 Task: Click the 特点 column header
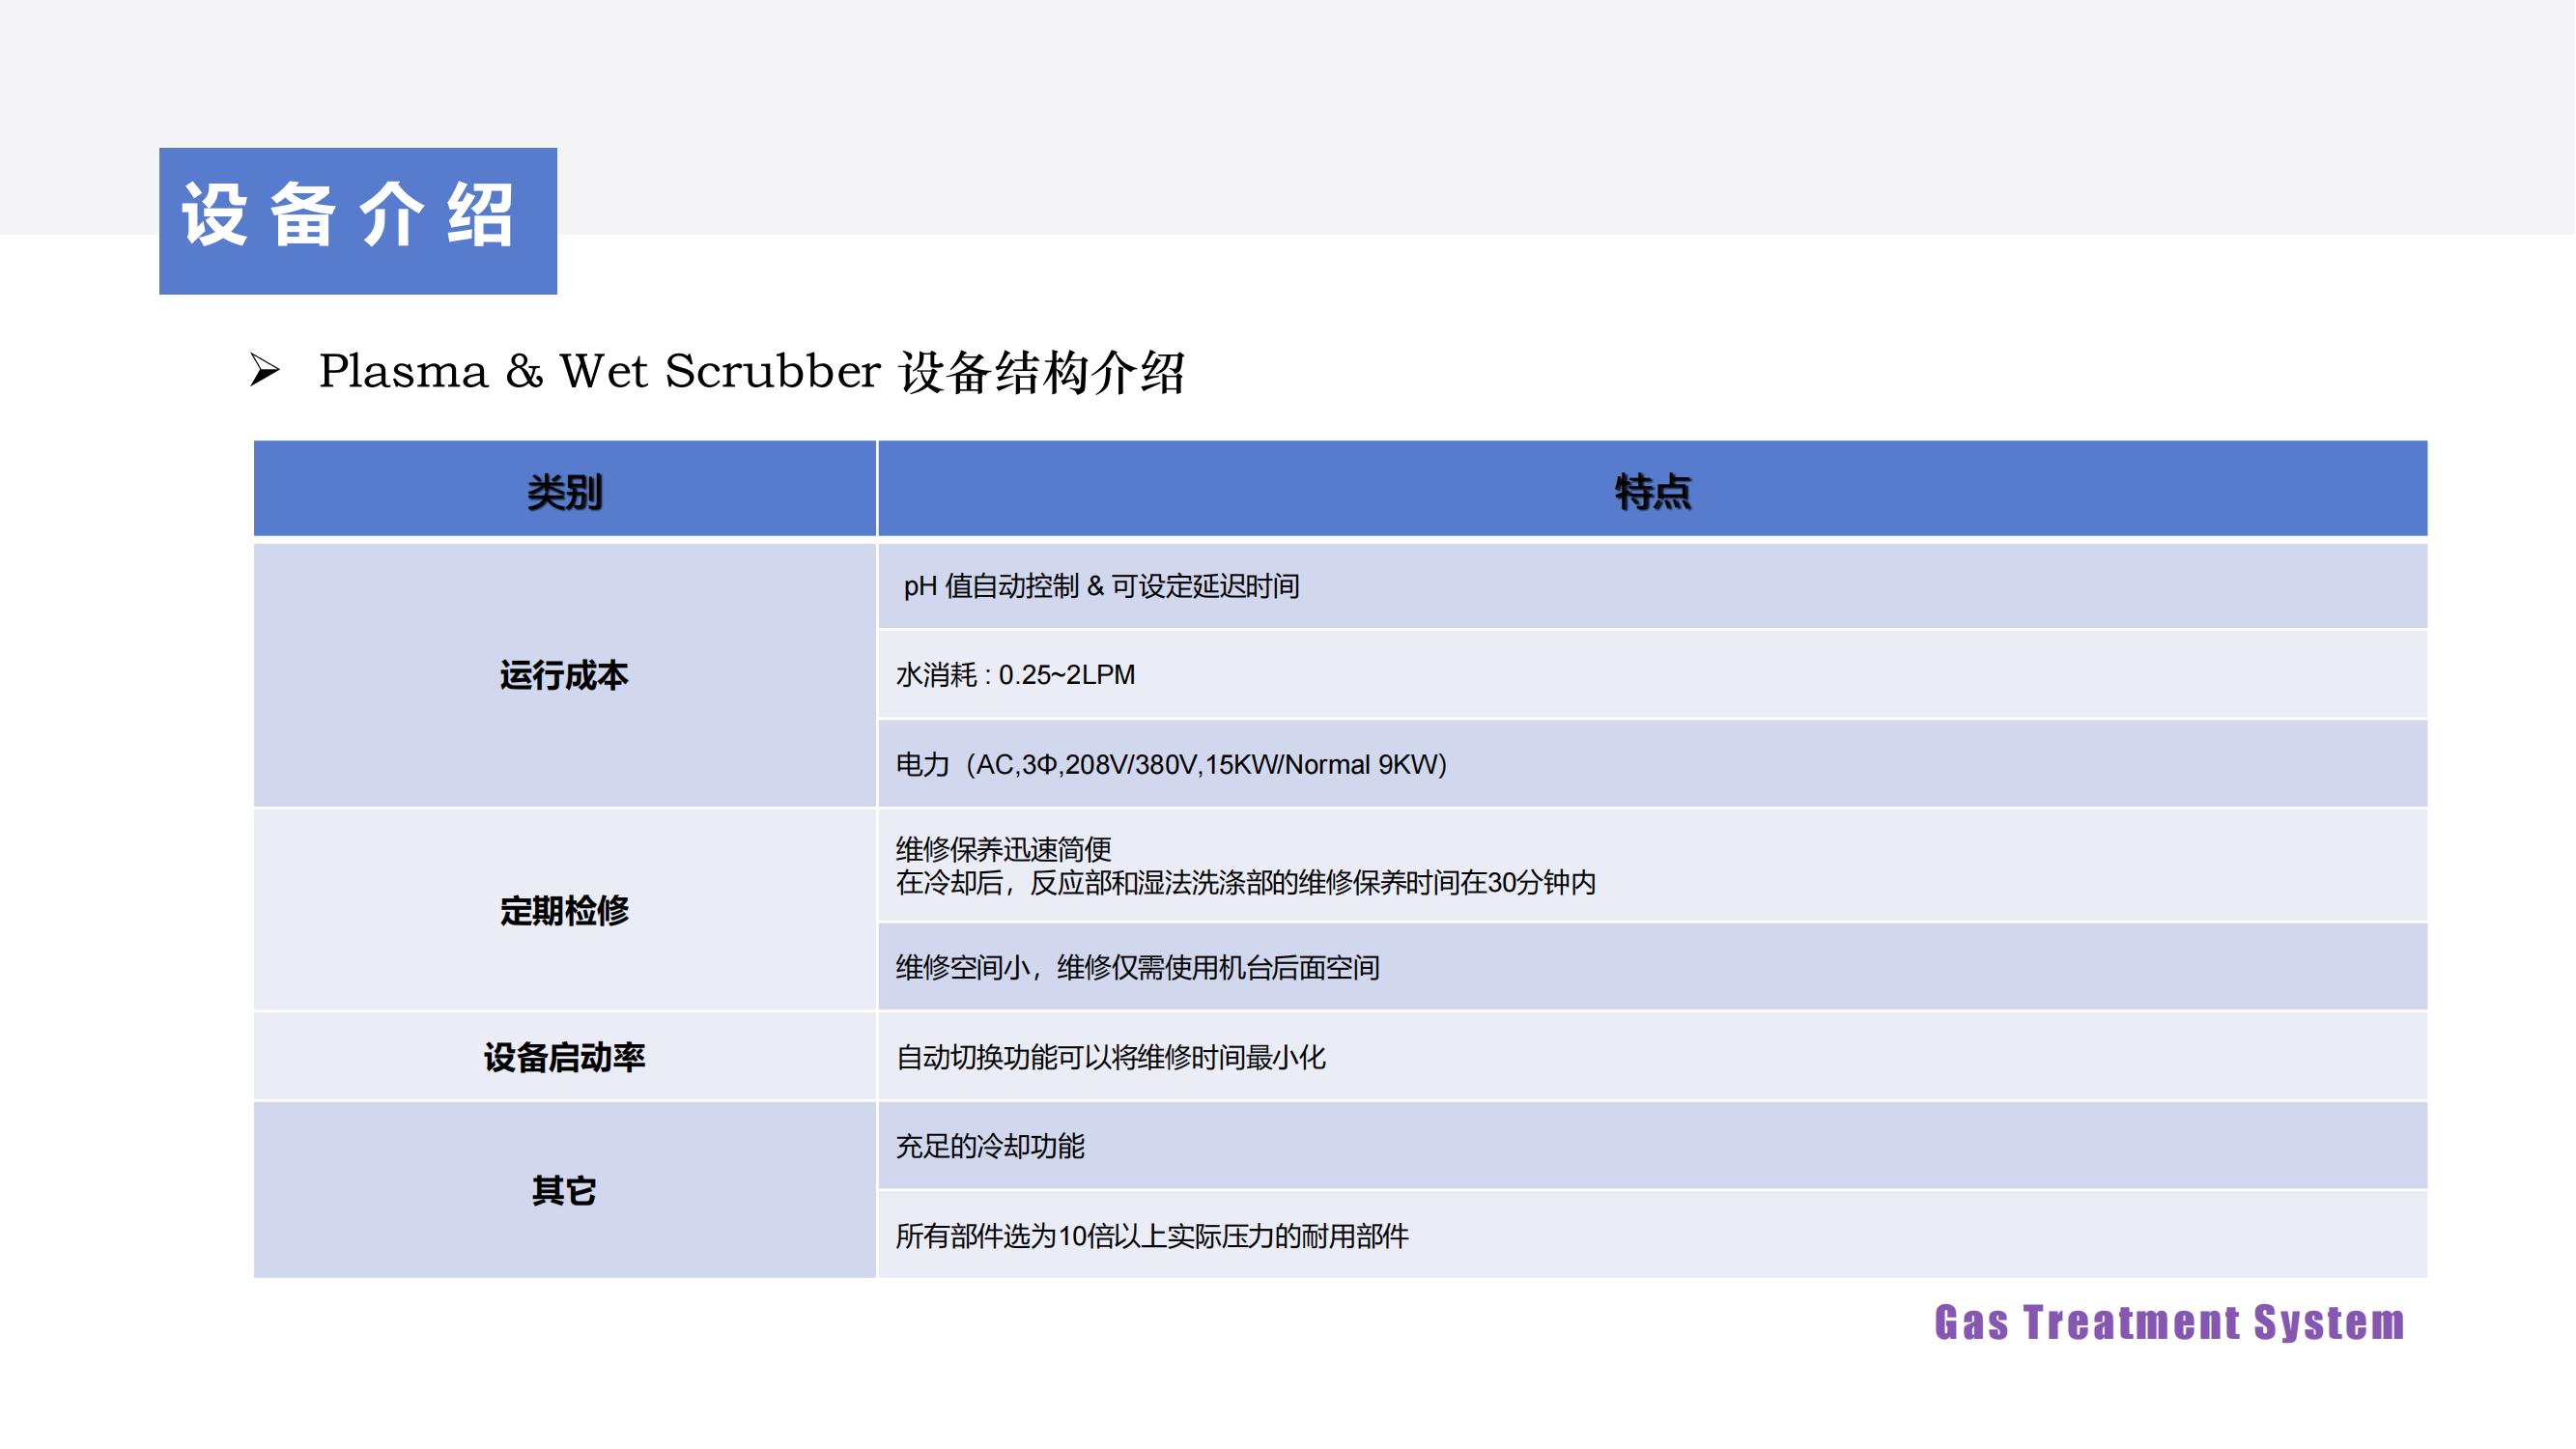pyautogui.click(x=1651, y=491)
